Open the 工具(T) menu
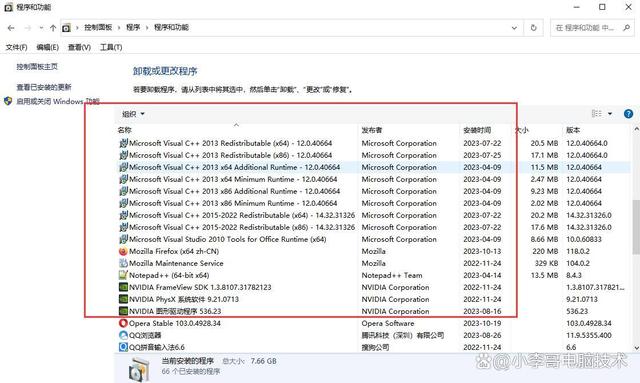 click(111, 47)
